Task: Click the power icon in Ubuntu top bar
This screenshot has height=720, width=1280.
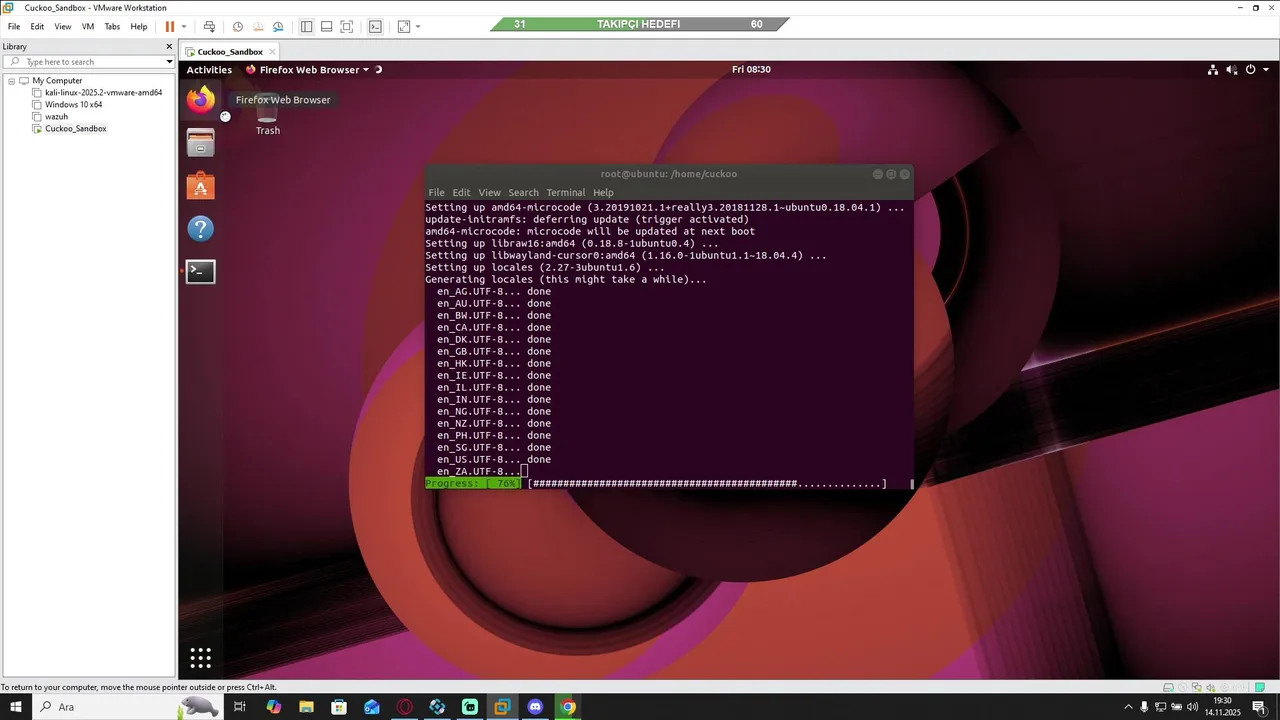Action: tap(1250, 70)
